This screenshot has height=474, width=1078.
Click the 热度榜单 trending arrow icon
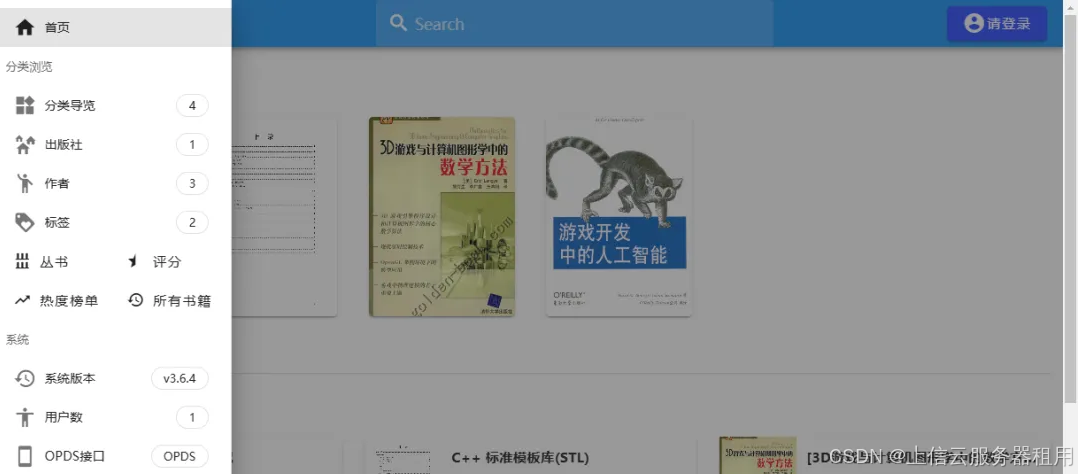[23, 301]
